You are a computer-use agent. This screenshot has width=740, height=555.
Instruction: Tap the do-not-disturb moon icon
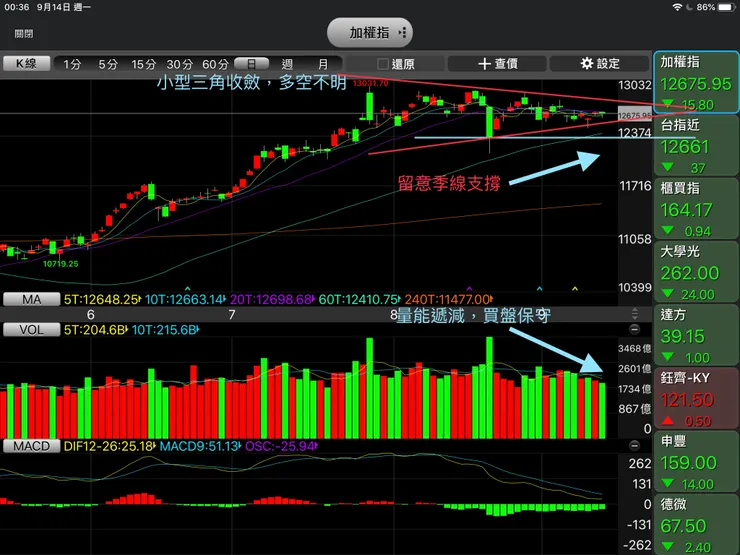690,7
